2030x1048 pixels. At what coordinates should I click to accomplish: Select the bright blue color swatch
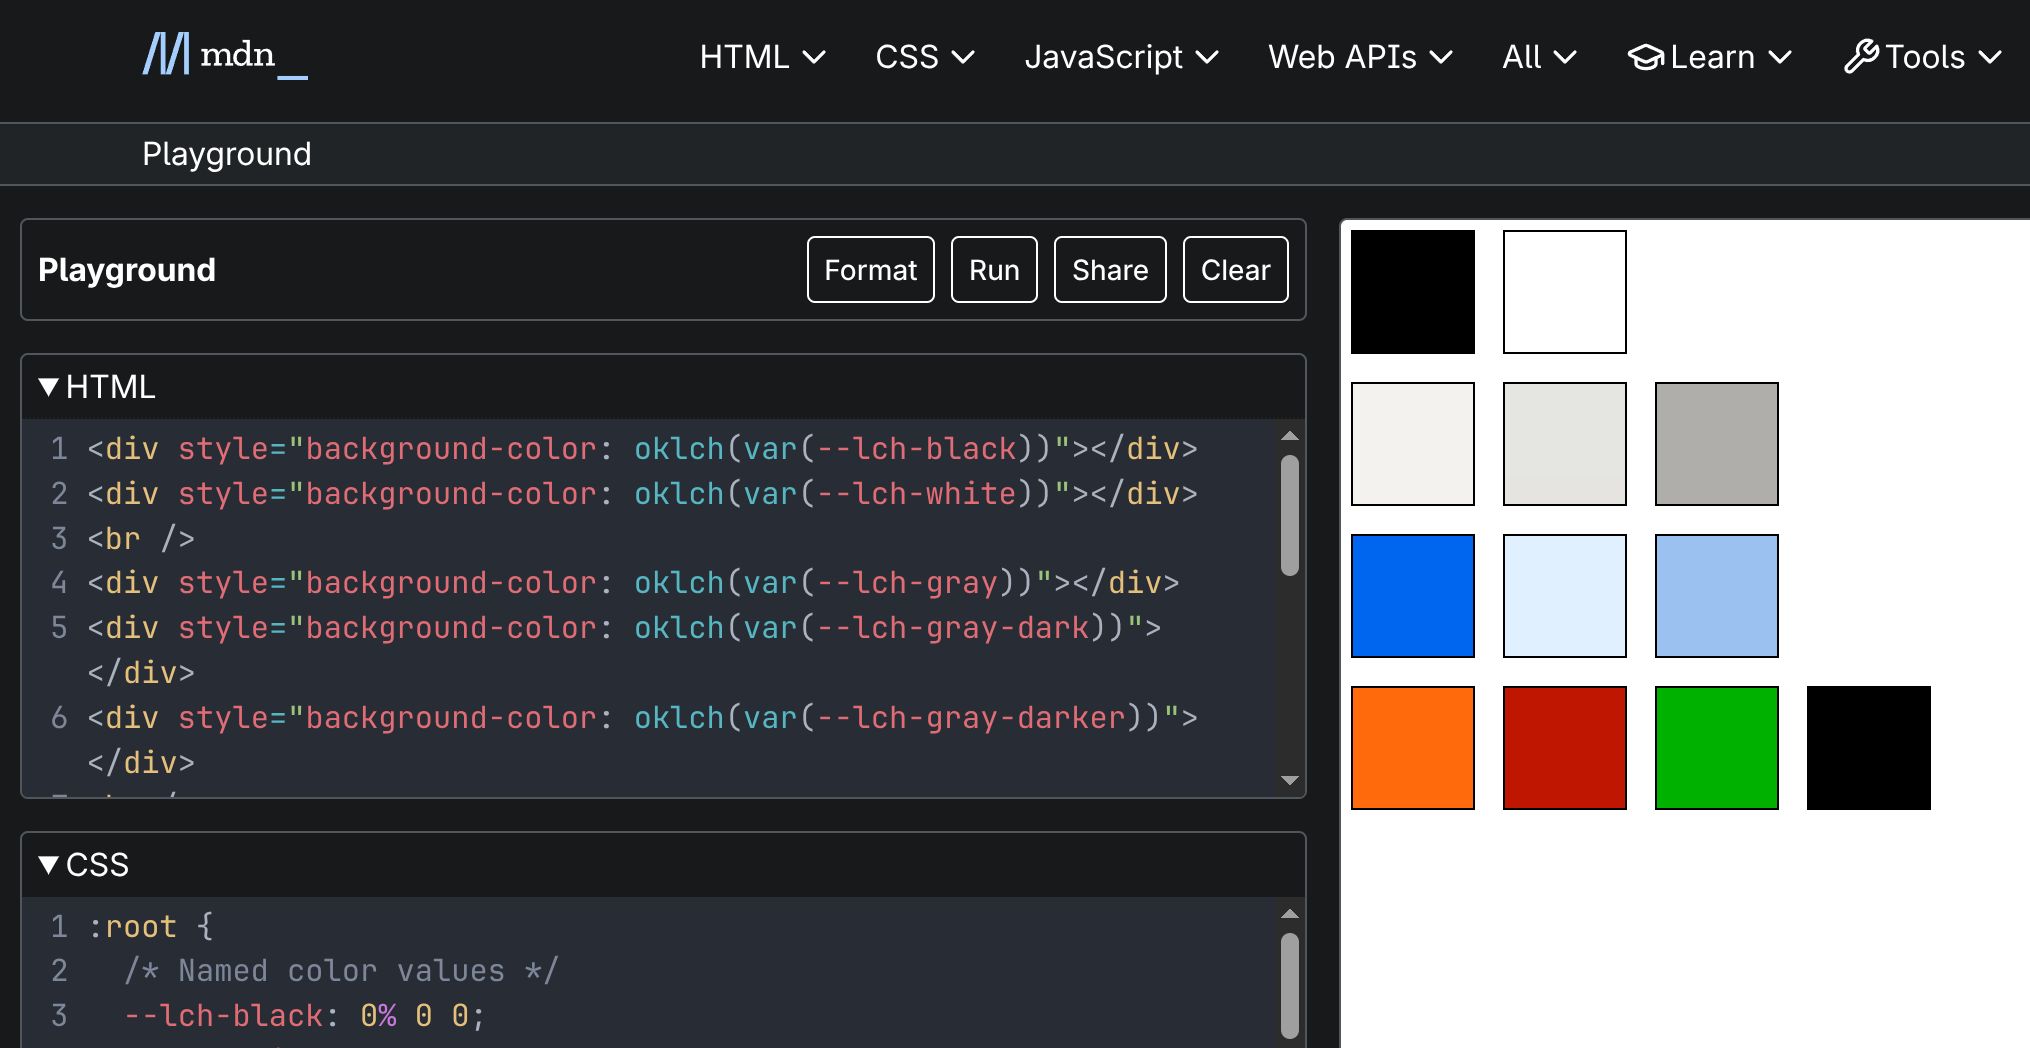(x=1412, y=596)
